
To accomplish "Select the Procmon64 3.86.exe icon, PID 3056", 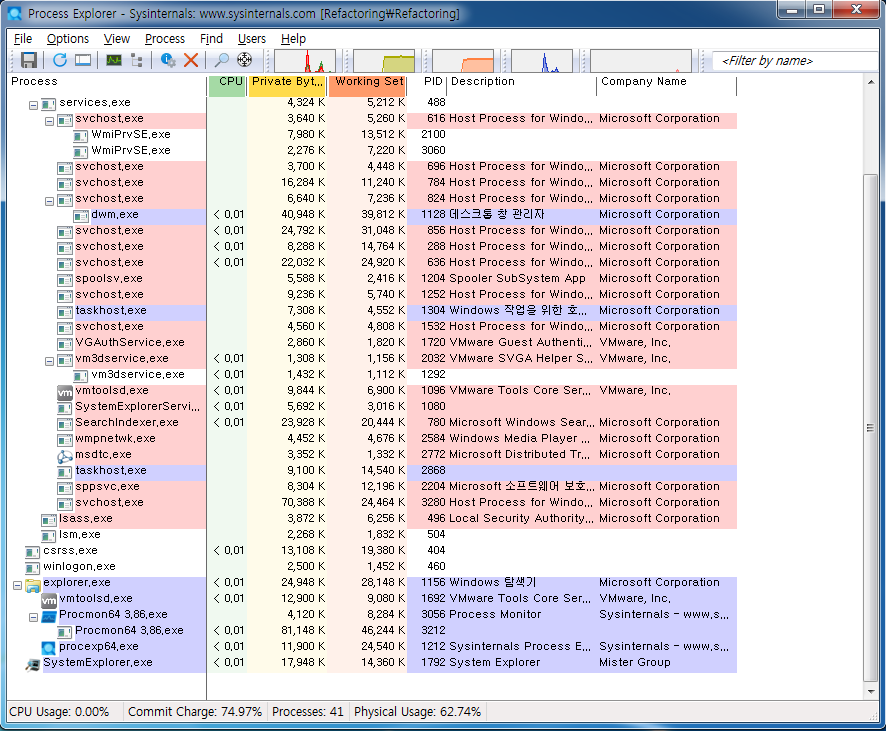I will pos(49,615).
